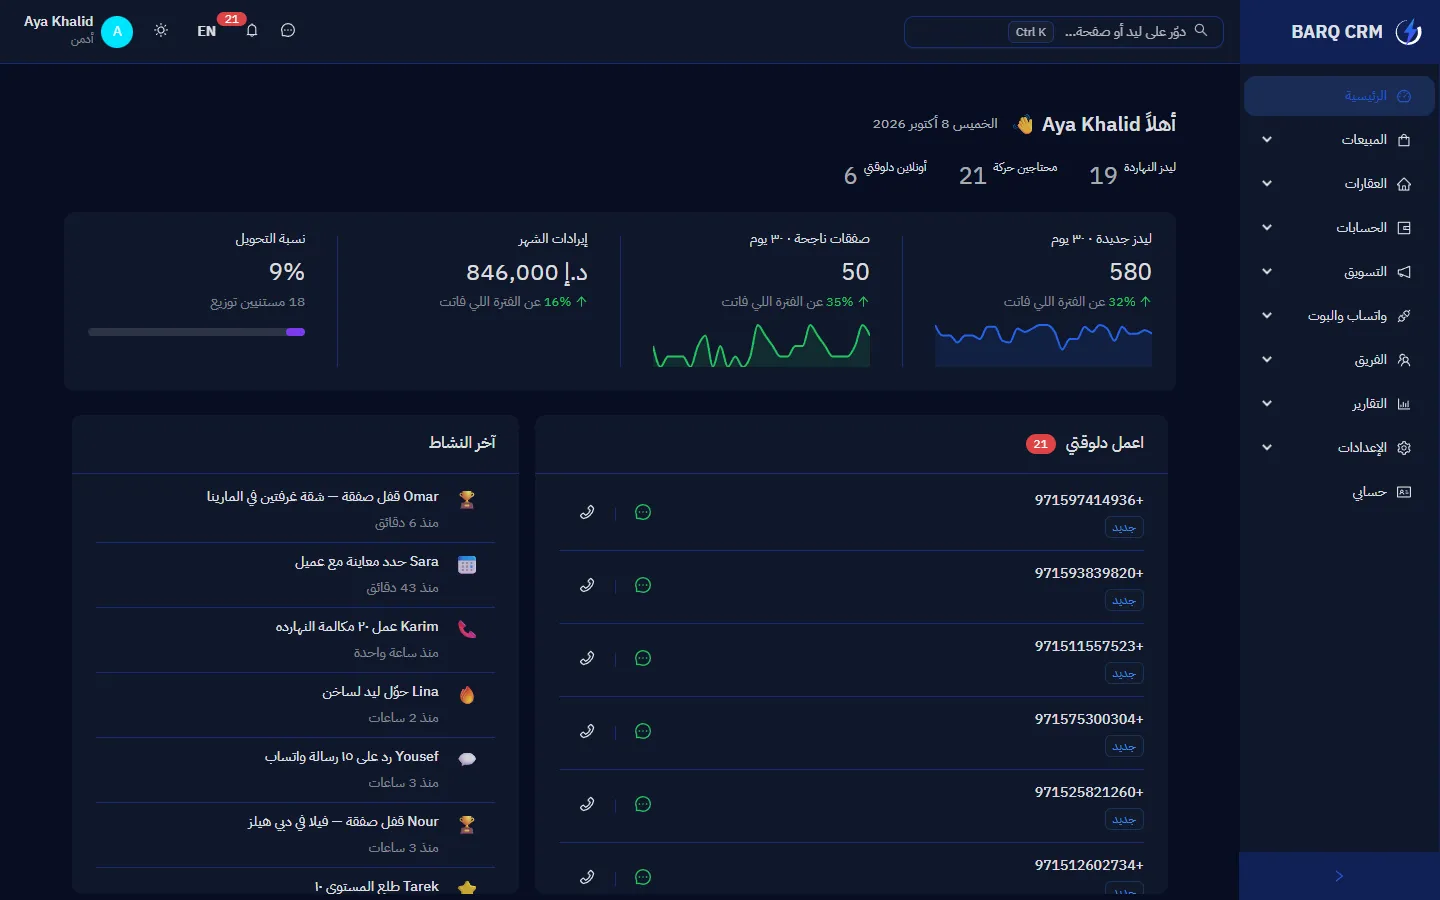Open المبيعات in the sidebar
Screen dimensions: 1440x900
[x=1339, y=140]
